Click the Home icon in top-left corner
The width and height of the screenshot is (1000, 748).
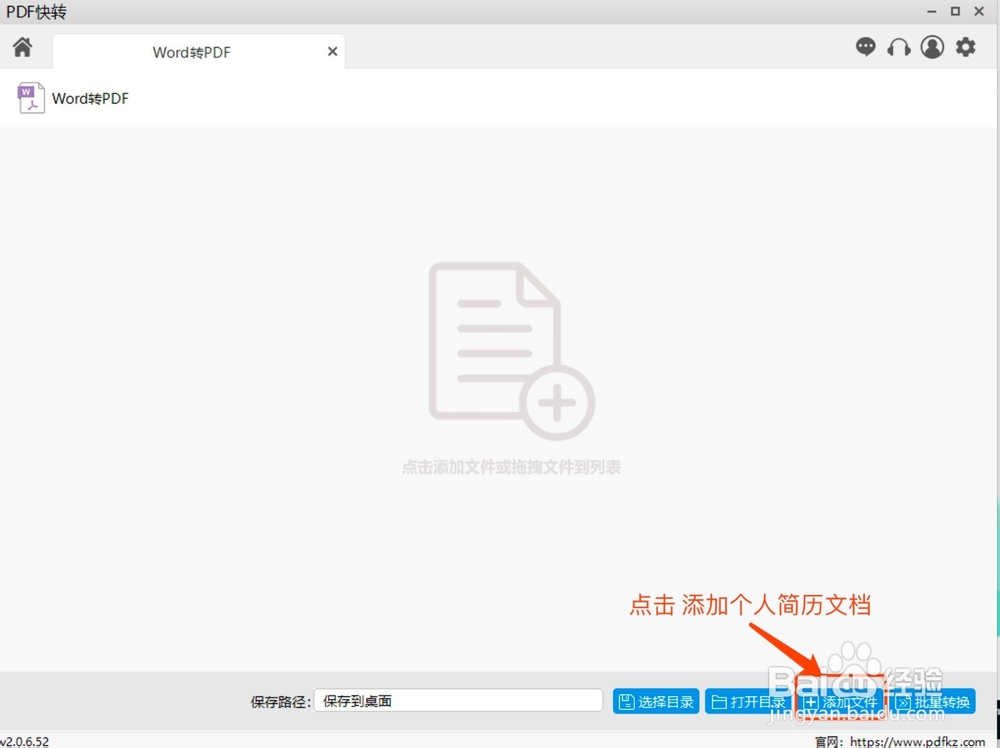(22, 46)
